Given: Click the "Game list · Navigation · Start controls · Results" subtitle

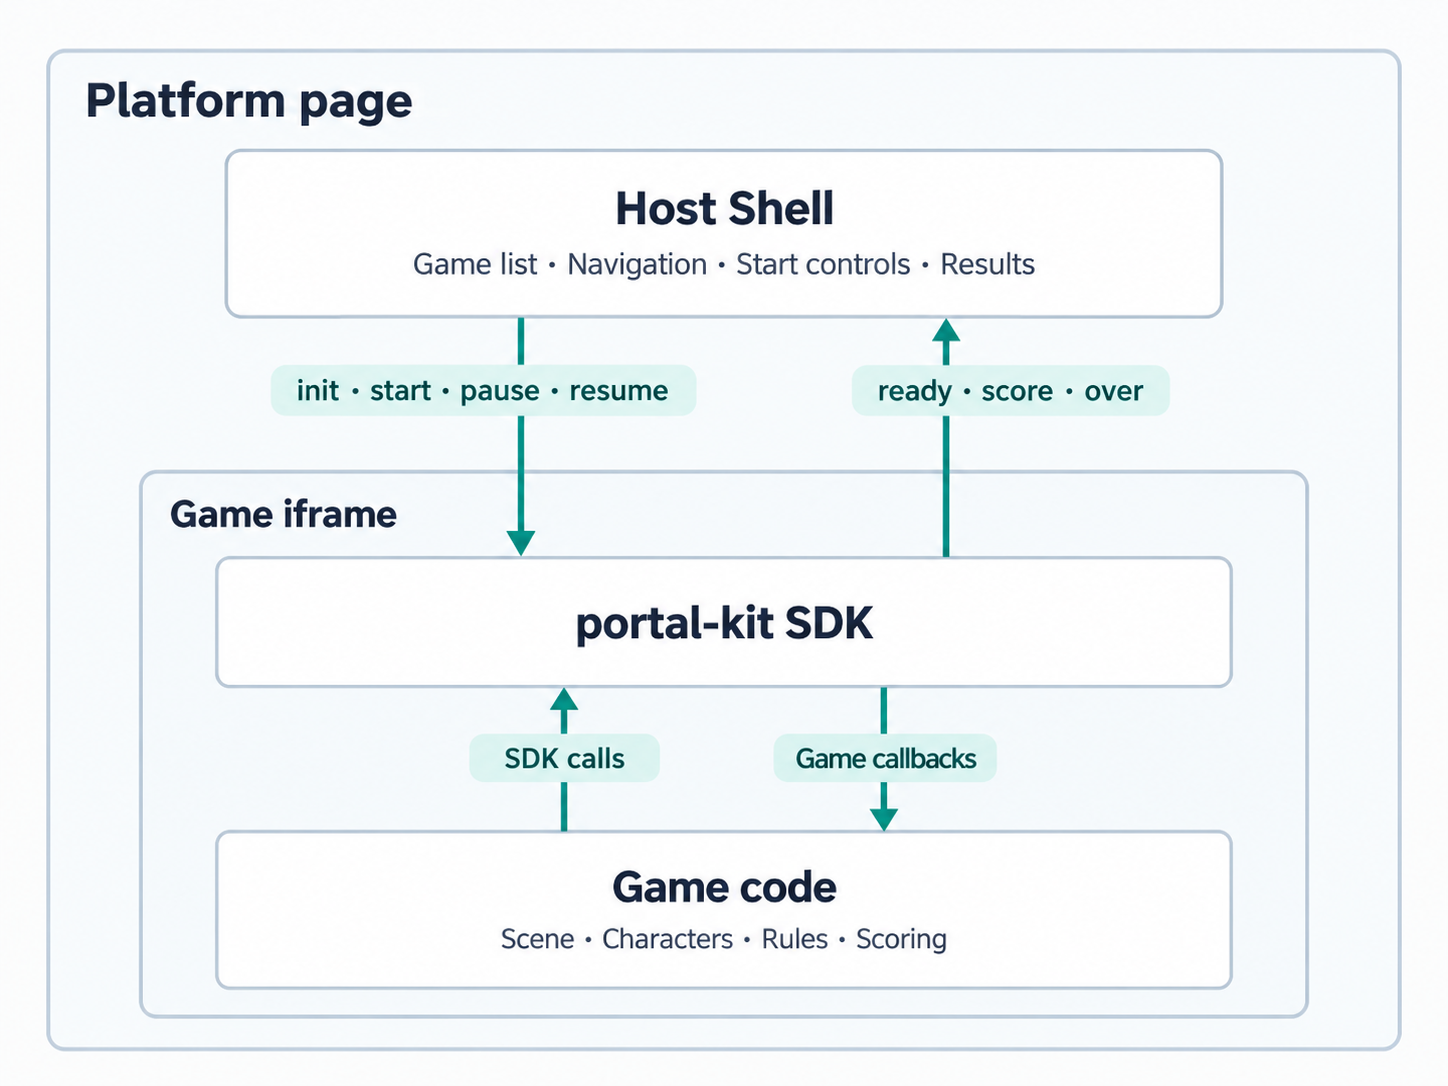Looking at the screenshot, I should tap(724, 264).
